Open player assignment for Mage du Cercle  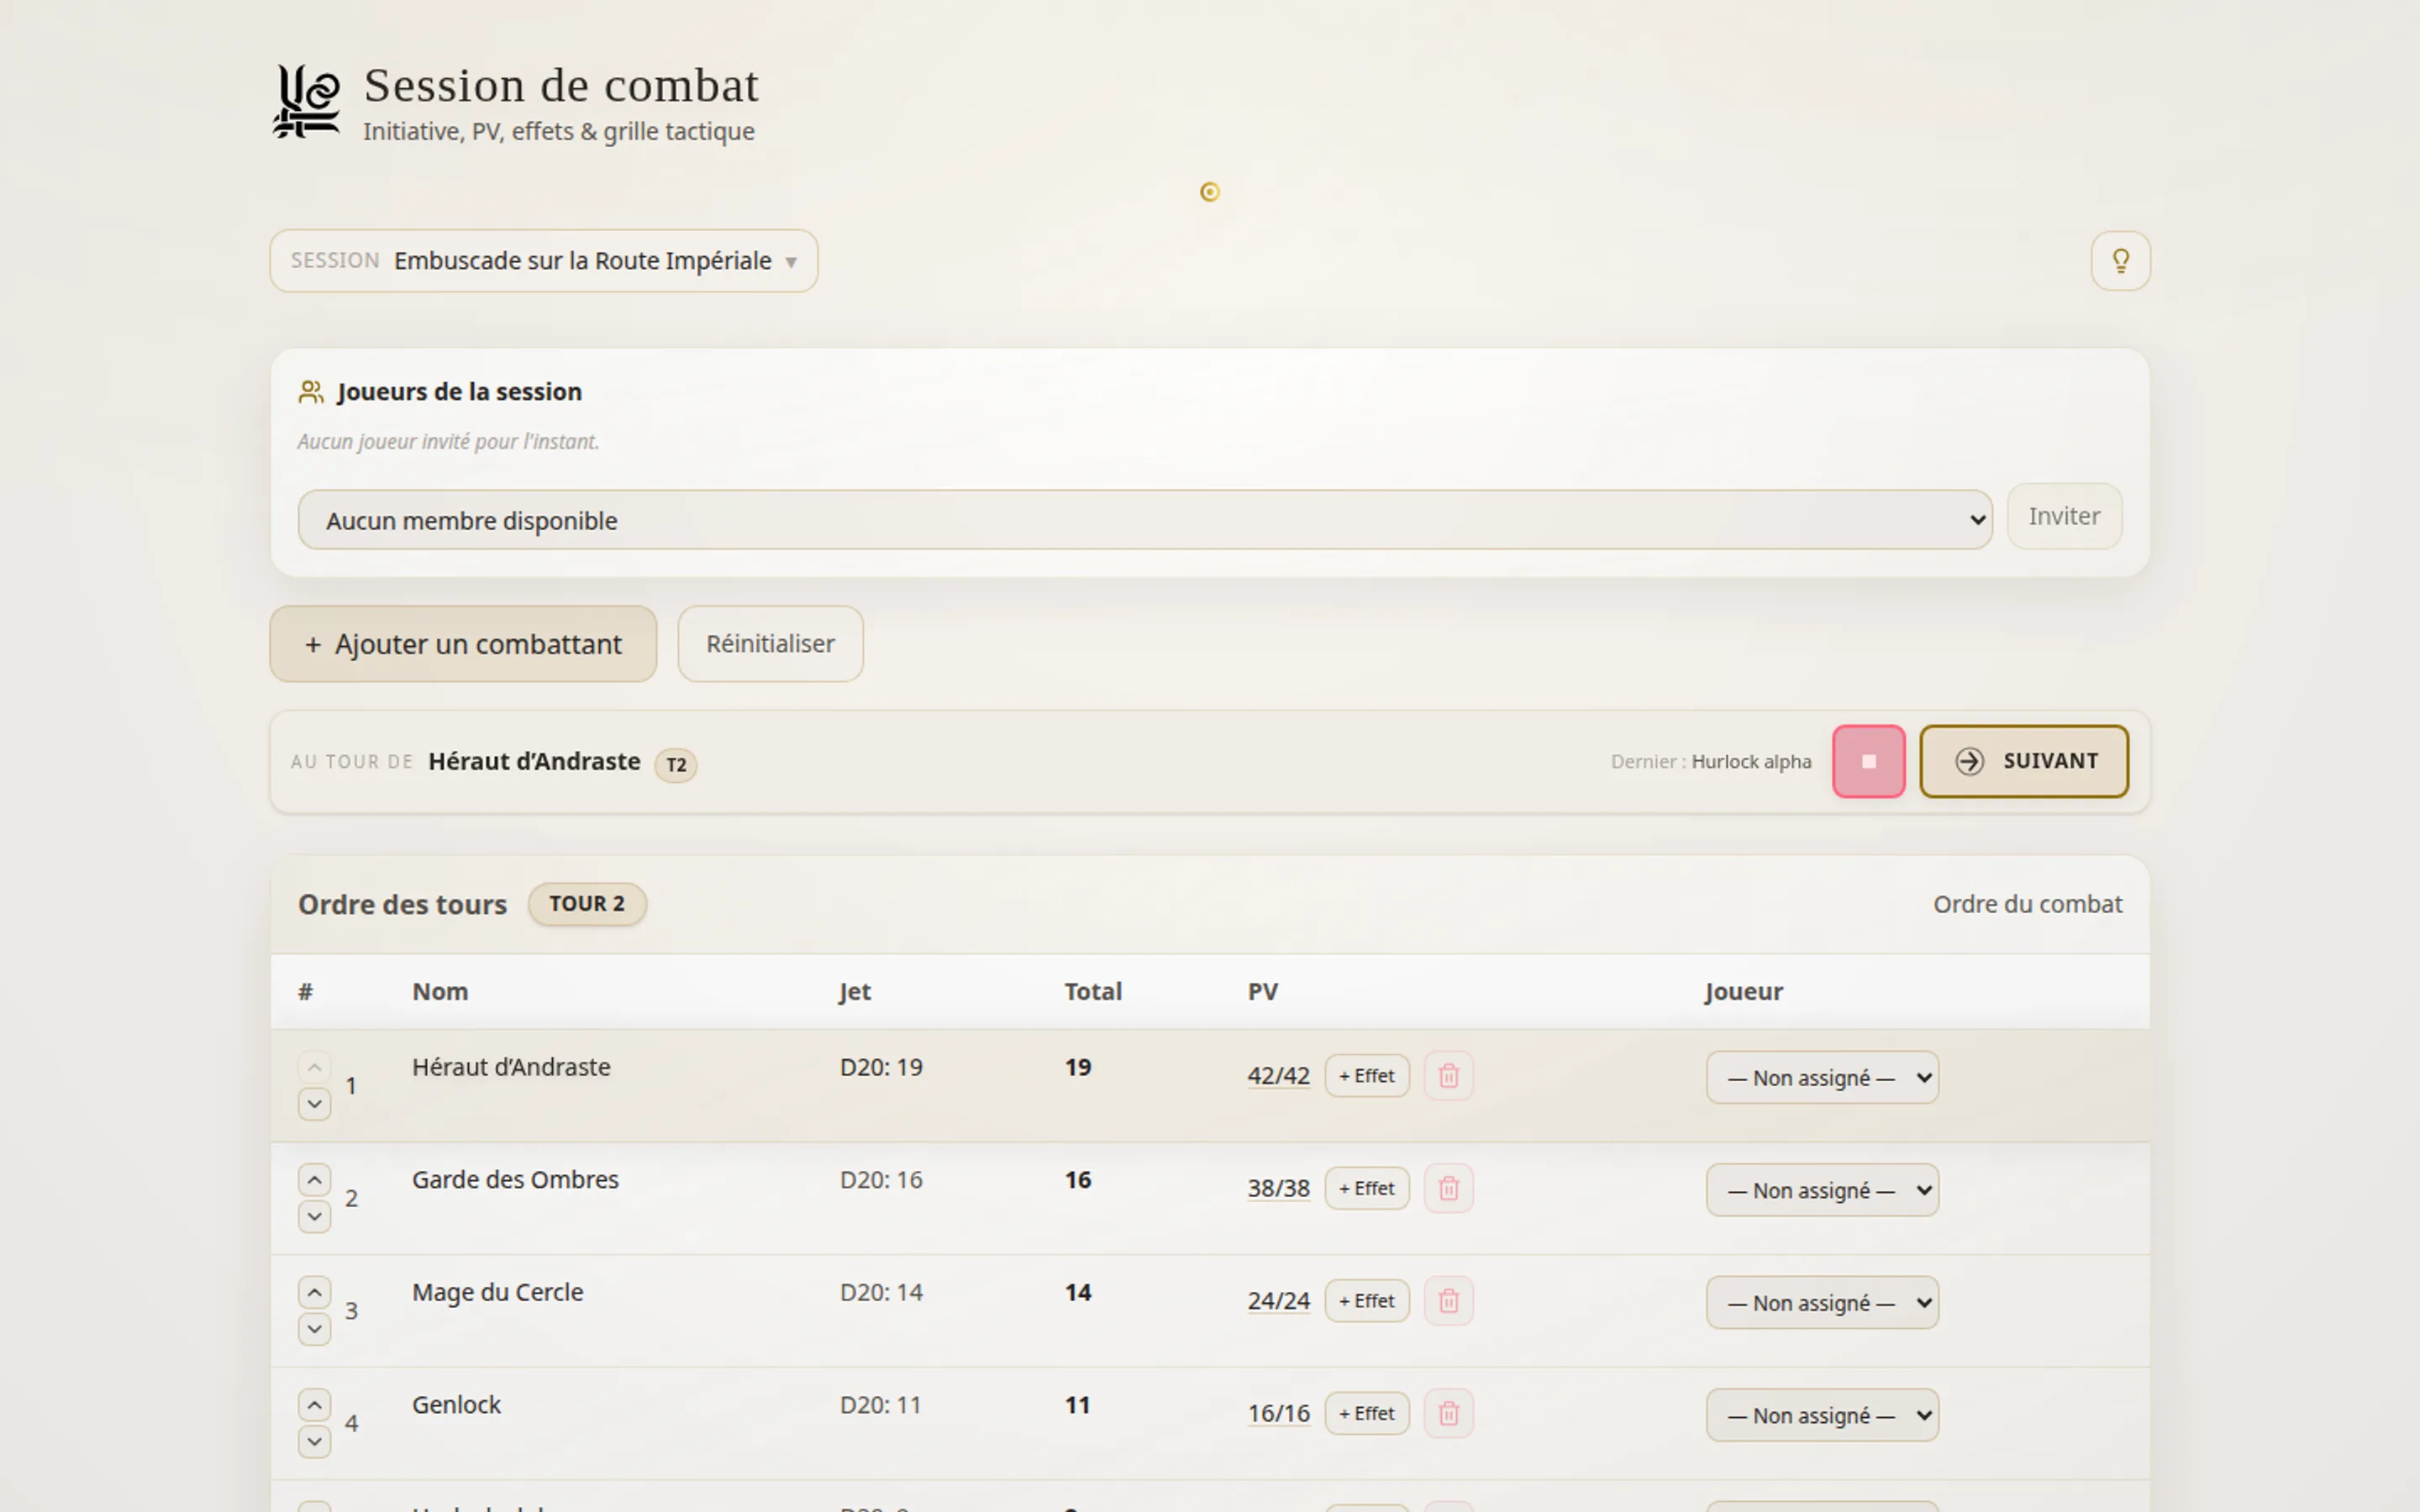click(x=1822, y=1303)
